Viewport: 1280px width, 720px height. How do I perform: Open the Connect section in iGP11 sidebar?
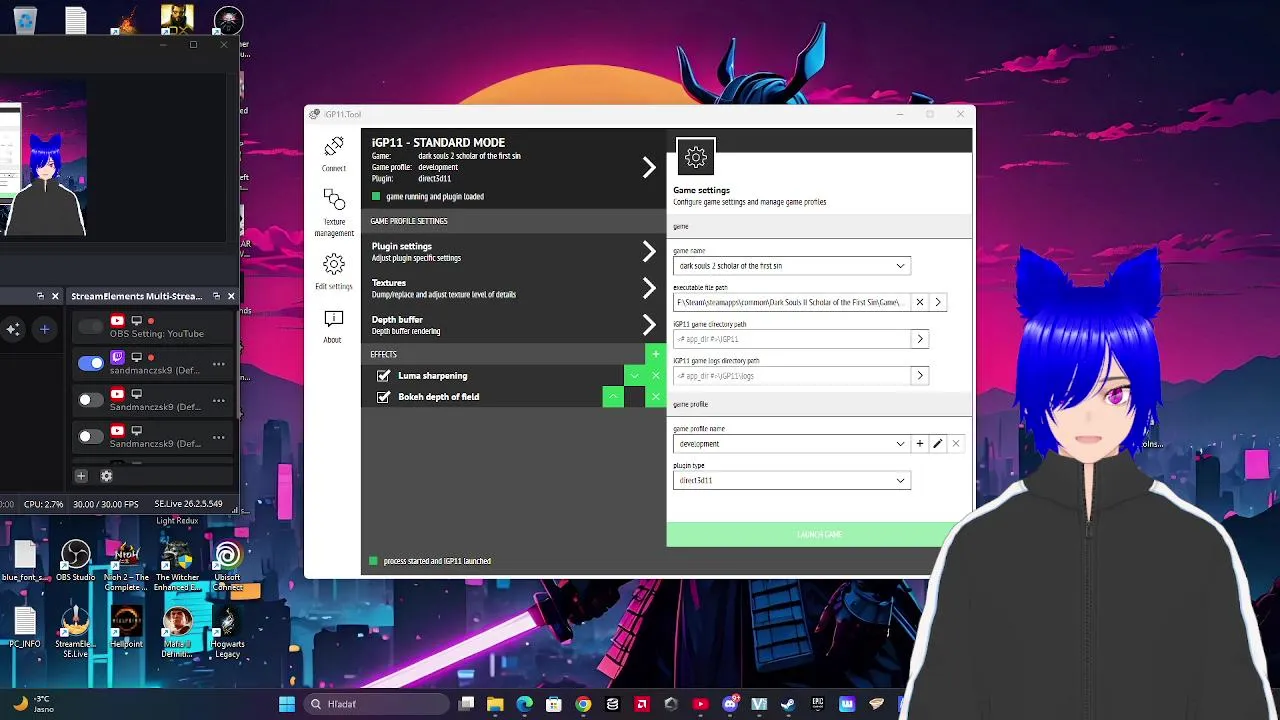tap(334, 153)
